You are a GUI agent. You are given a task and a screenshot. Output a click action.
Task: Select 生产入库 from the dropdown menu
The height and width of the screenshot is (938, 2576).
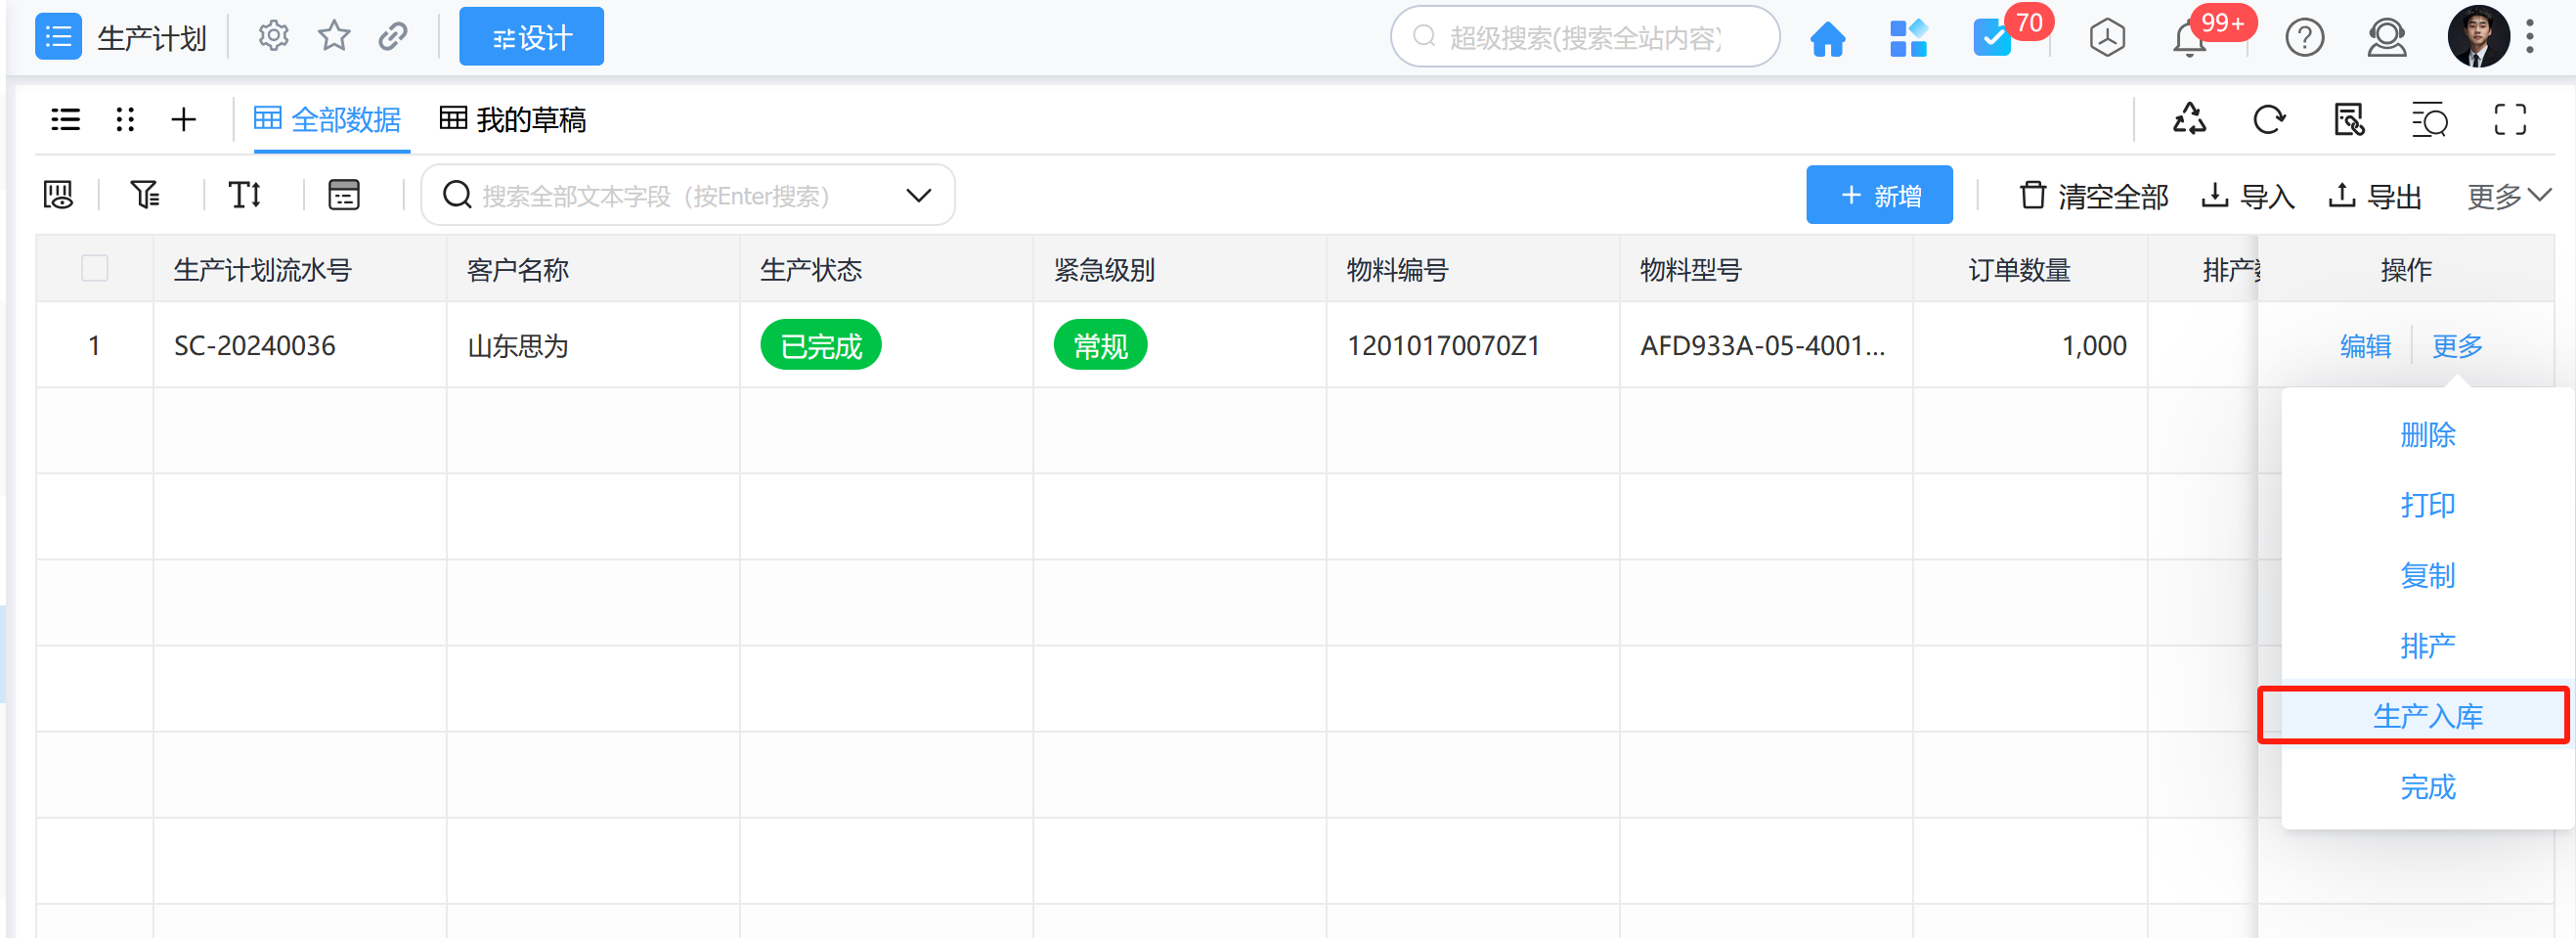point(2427,716)
